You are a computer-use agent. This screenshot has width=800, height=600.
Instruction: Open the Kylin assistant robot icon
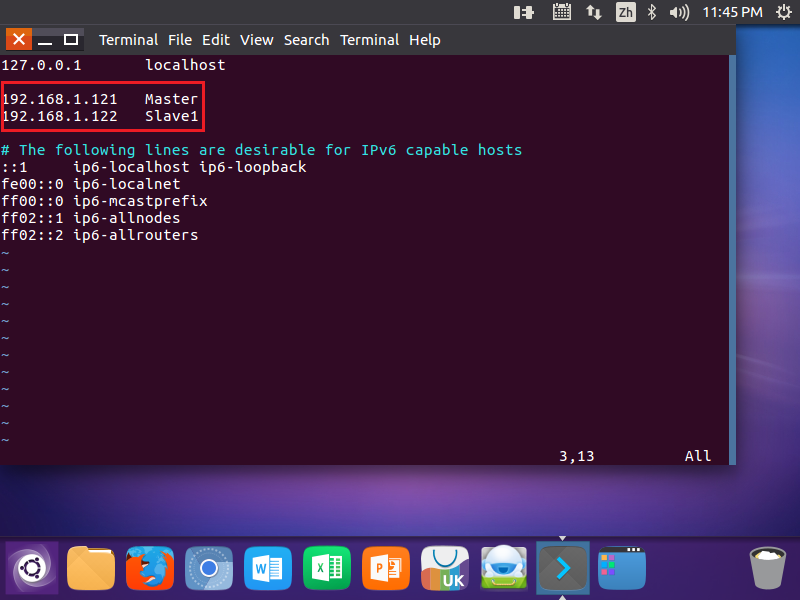click(504, 568)
